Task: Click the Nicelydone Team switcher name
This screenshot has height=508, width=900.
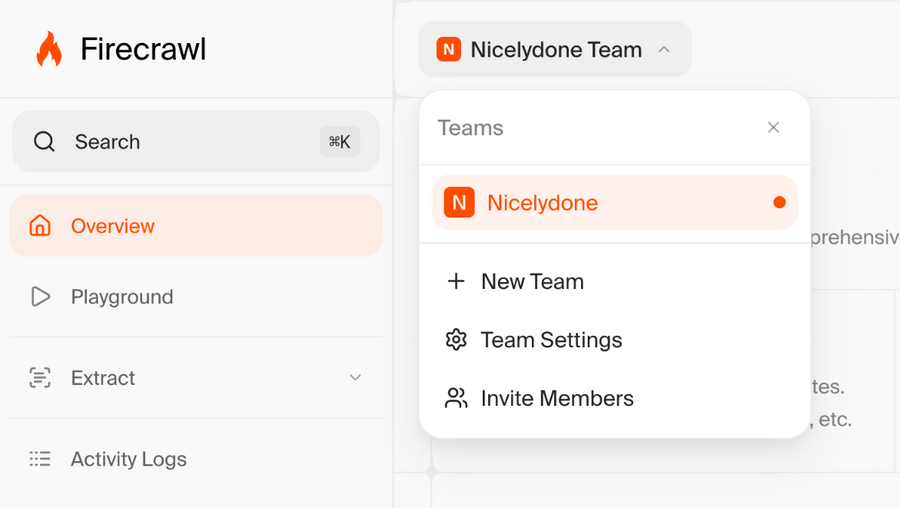Action: pyautogui.click(x=556, y=50)
